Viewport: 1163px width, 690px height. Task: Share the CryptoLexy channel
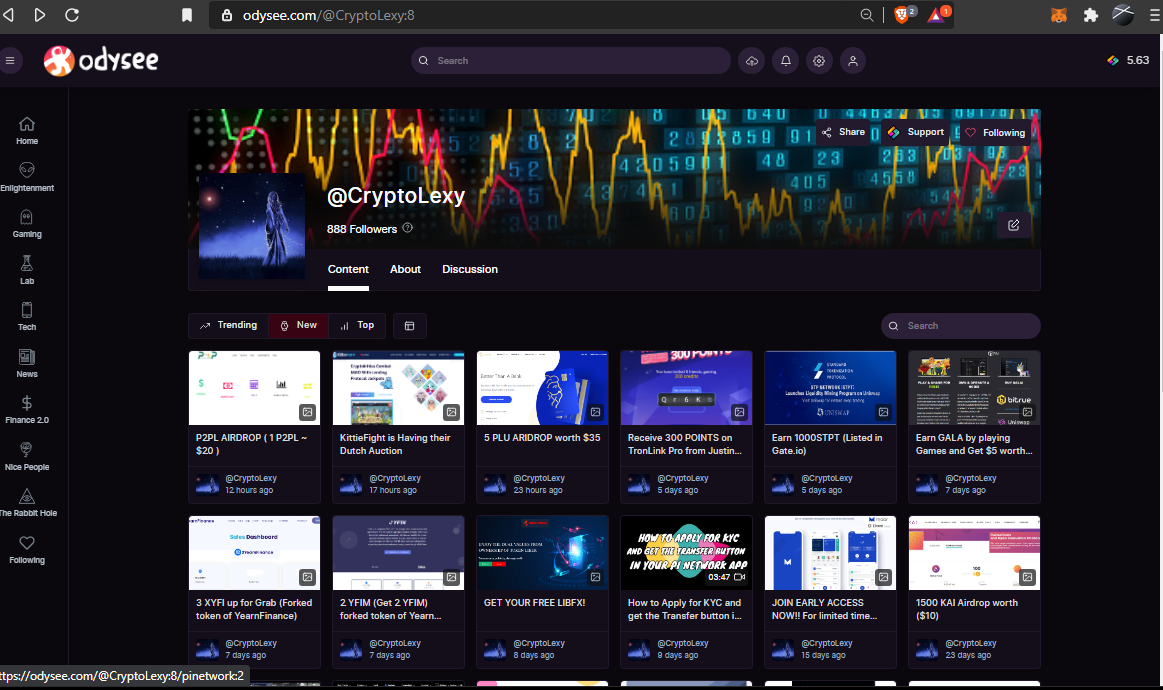click(843, 132)
